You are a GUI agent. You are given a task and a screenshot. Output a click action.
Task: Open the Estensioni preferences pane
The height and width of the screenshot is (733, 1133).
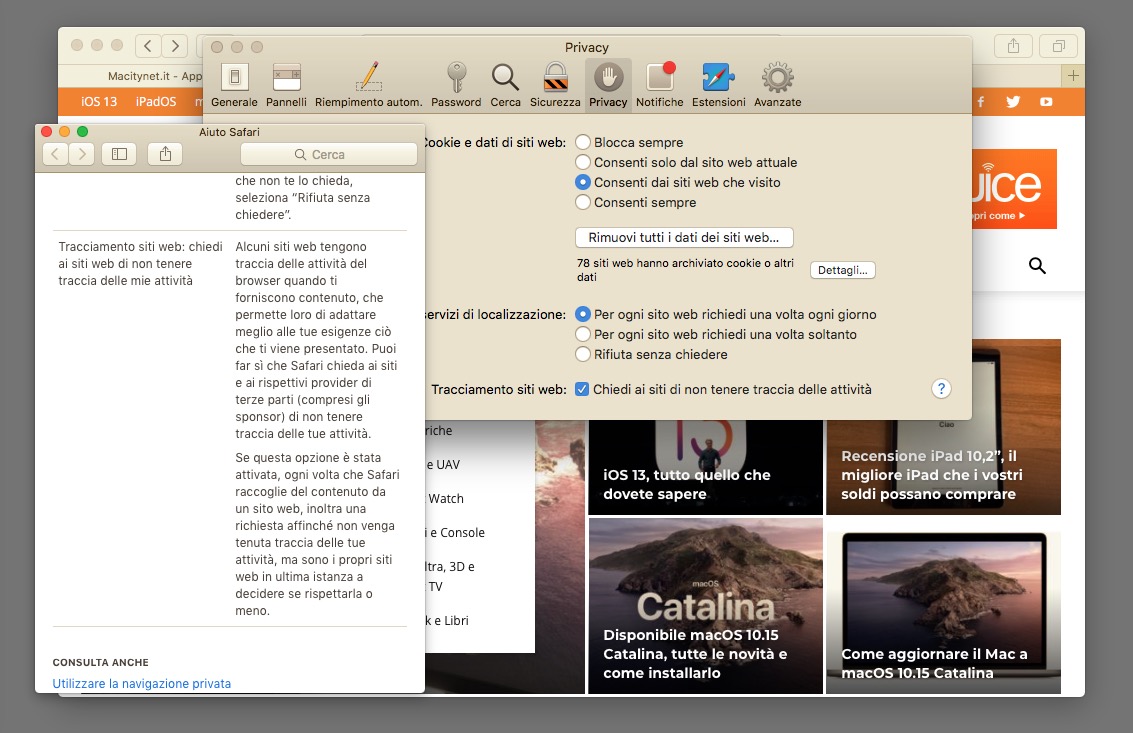[718, 82]
